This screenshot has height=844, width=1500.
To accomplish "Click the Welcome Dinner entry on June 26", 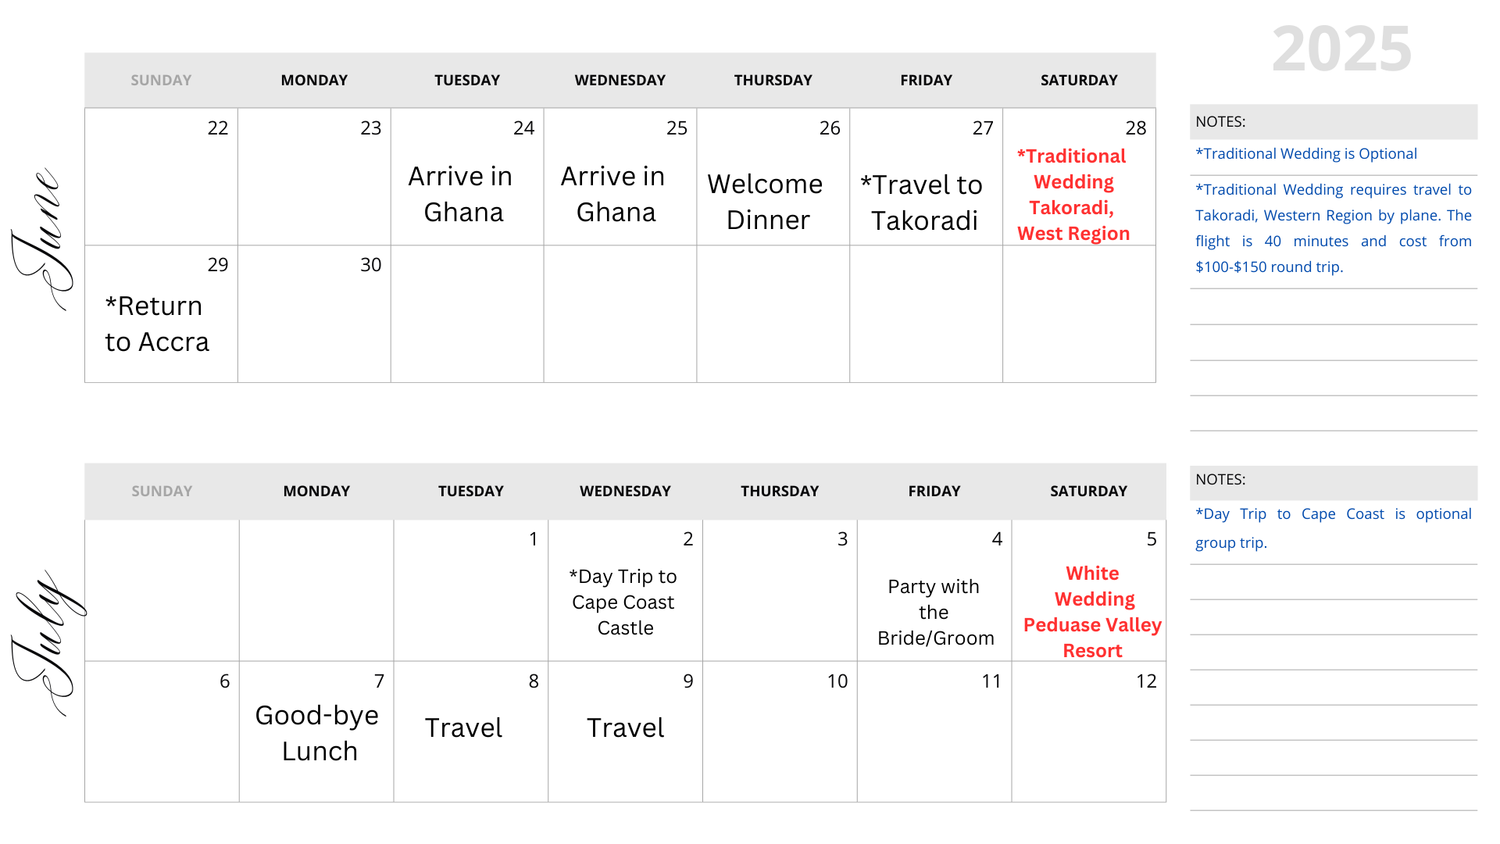I will [x=766, y=202].
